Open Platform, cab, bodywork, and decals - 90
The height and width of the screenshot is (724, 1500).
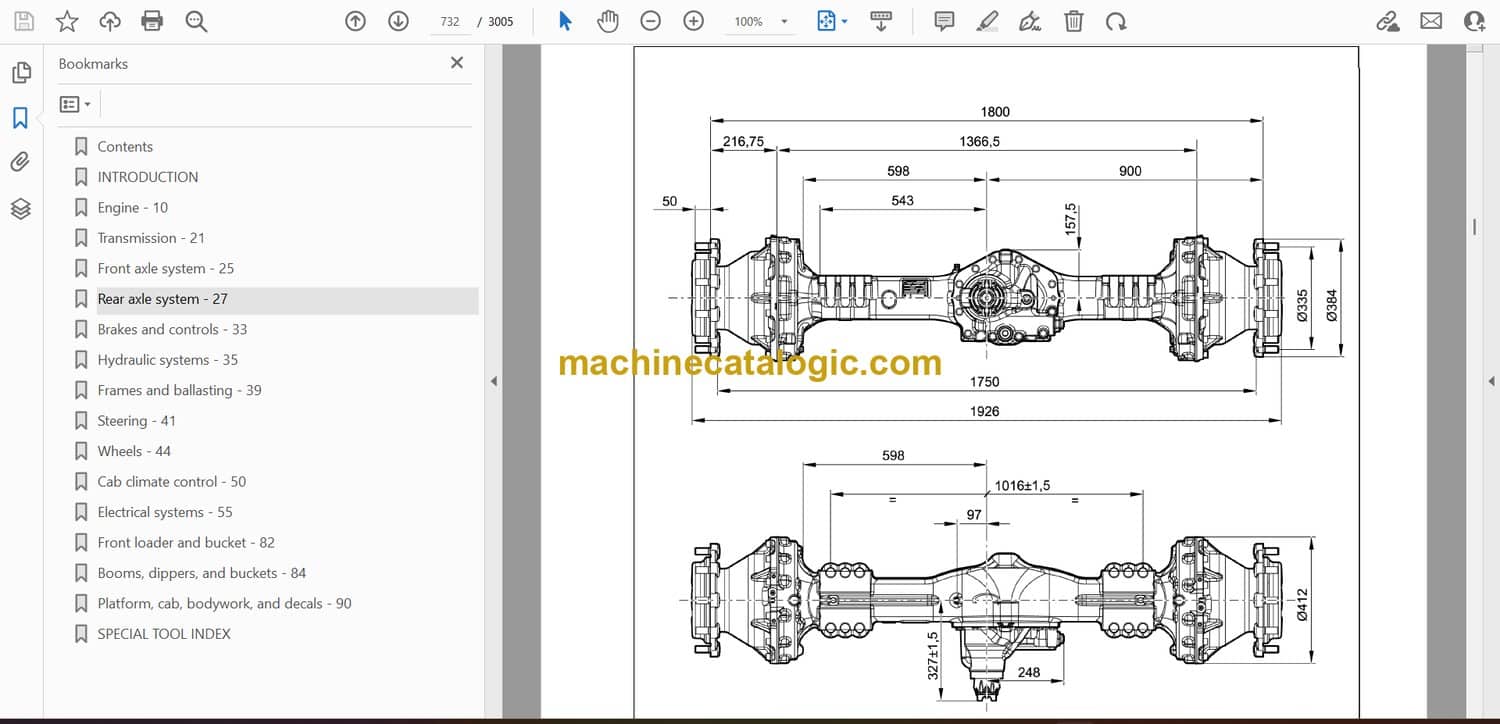(x=225, y=603)
